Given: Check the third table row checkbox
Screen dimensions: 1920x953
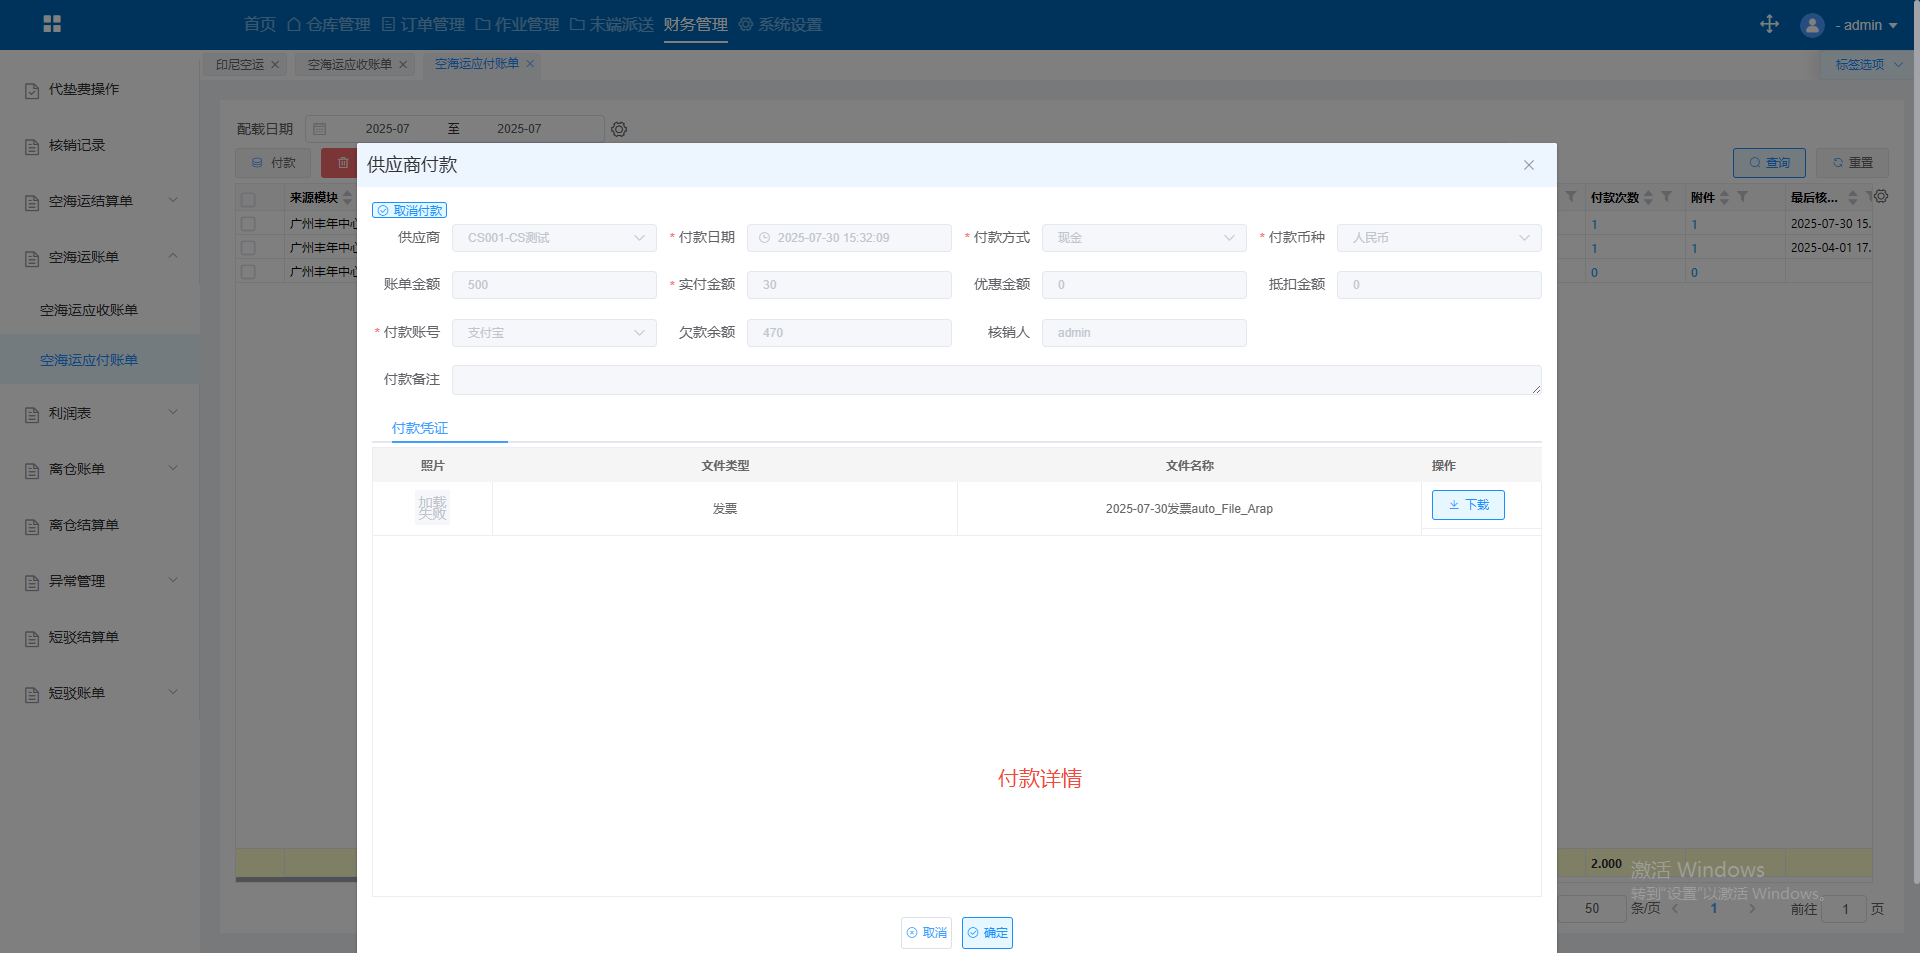Looking at the screenshot, I should point(248,272).
